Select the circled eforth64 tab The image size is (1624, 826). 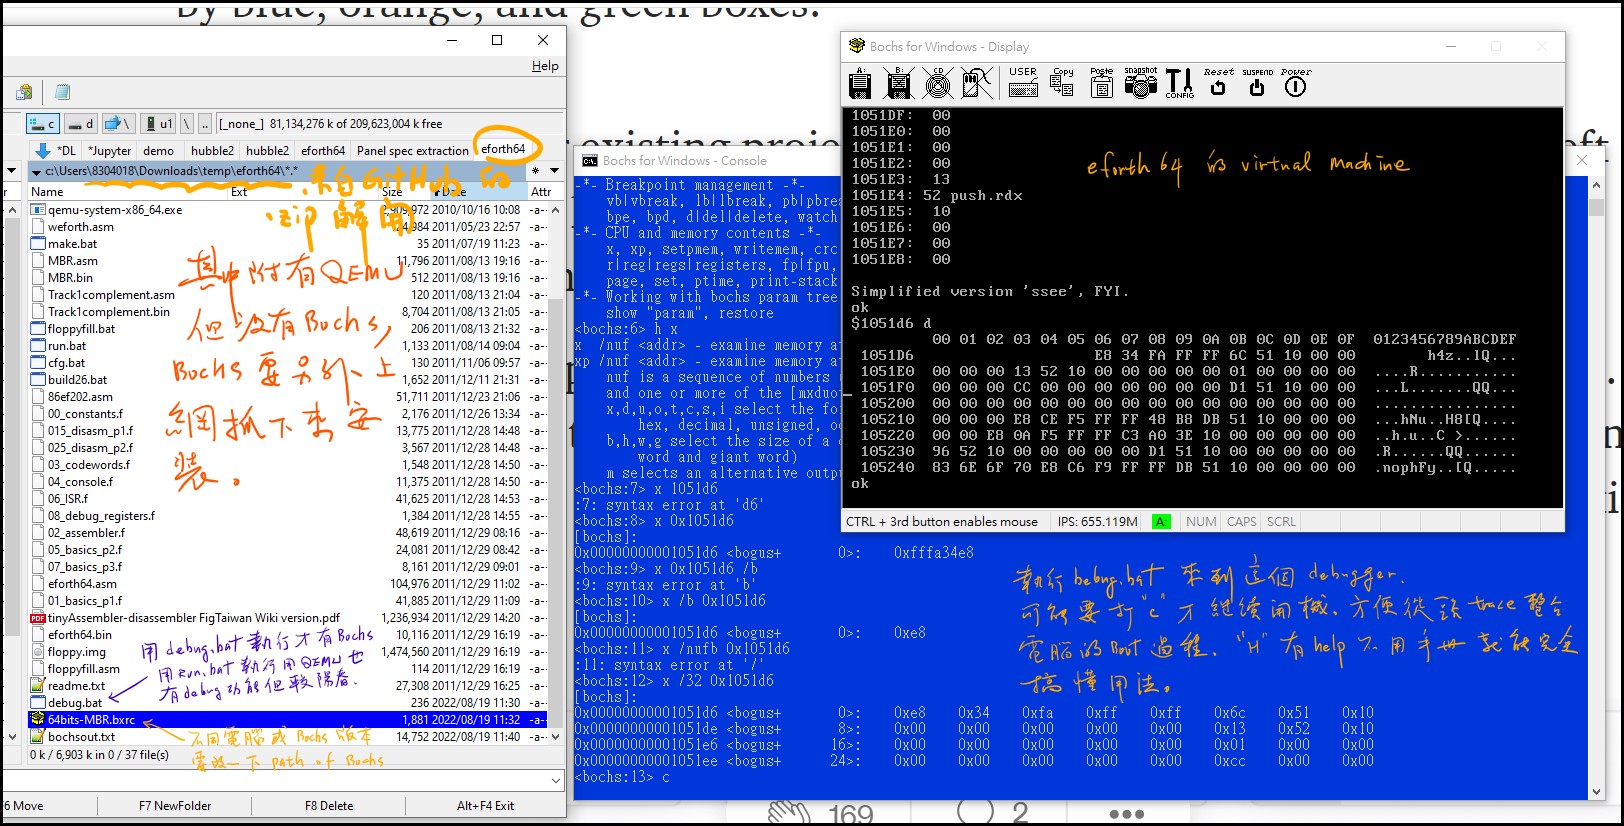pyautogui.click(x=503, y=149)
